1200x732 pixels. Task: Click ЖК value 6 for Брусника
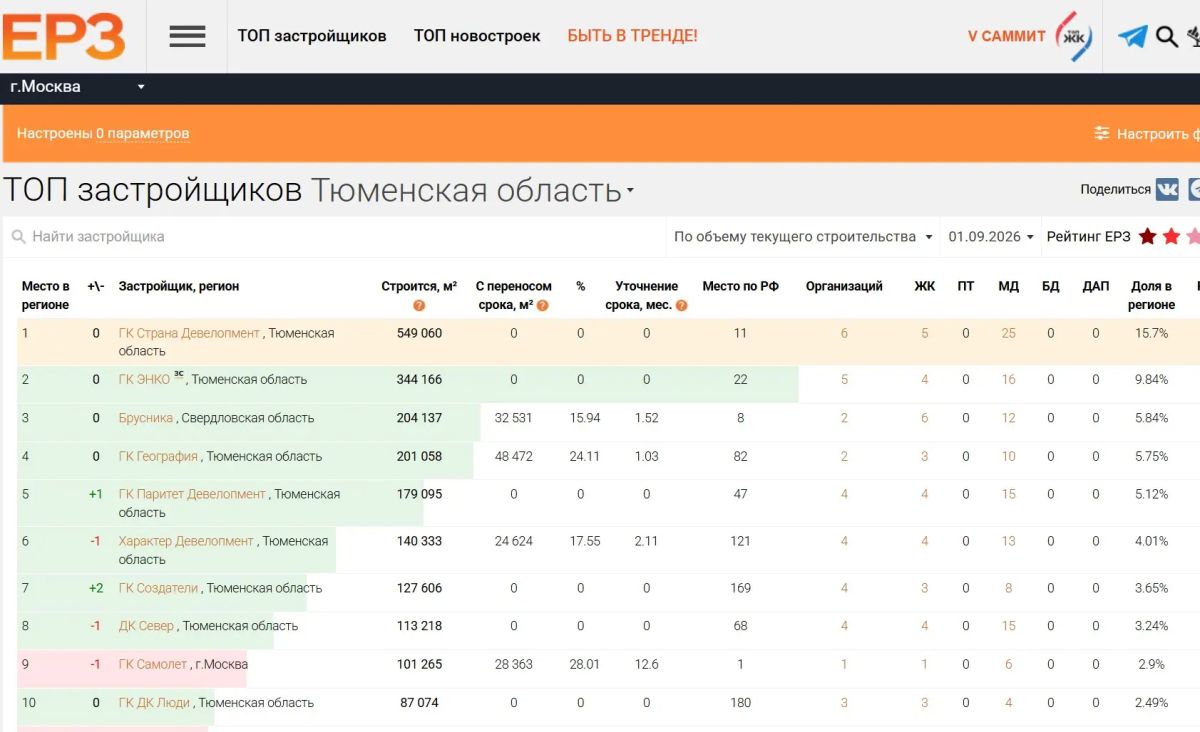pyautogui.click(x=925, y=418)
